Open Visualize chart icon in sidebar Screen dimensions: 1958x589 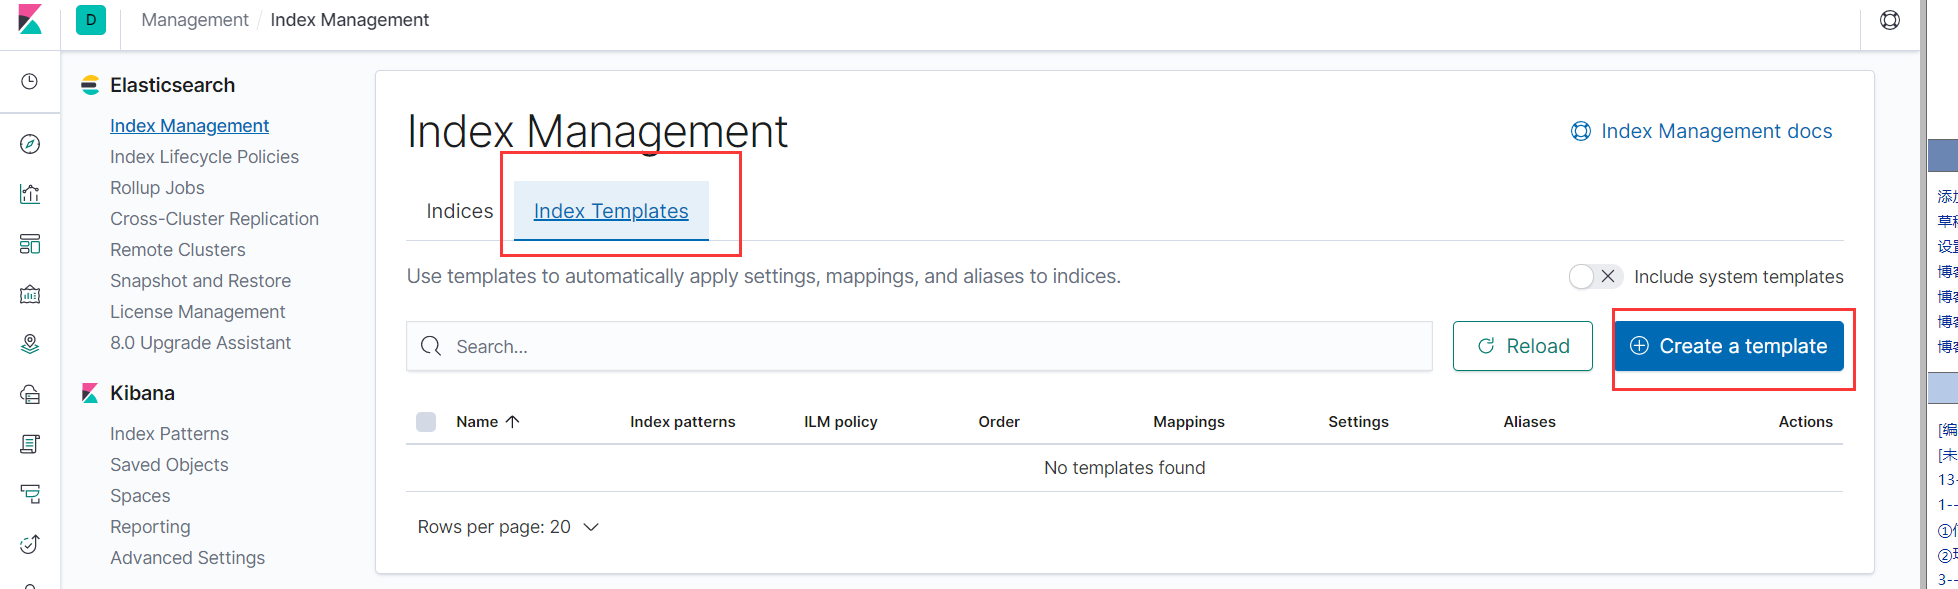pos(30,194)
